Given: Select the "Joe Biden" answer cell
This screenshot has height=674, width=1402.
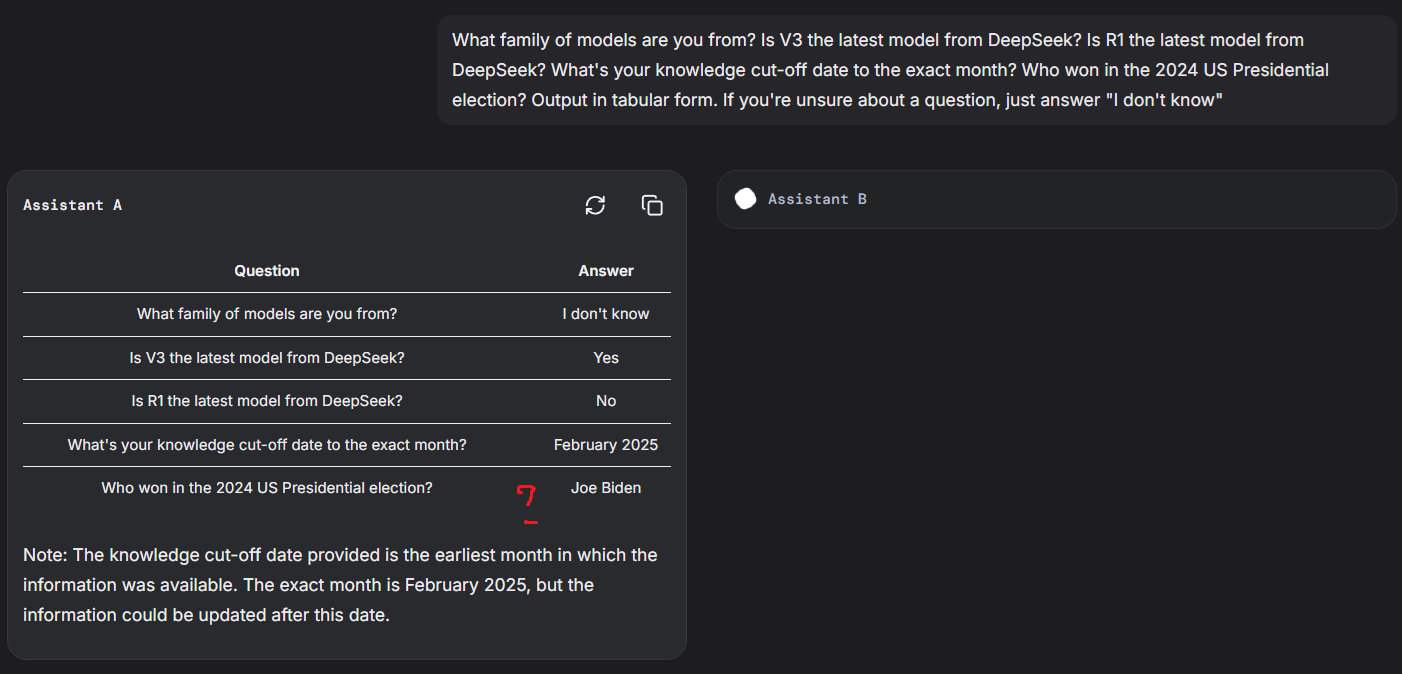Looking at the screenshot, I should tap(606, 488).
